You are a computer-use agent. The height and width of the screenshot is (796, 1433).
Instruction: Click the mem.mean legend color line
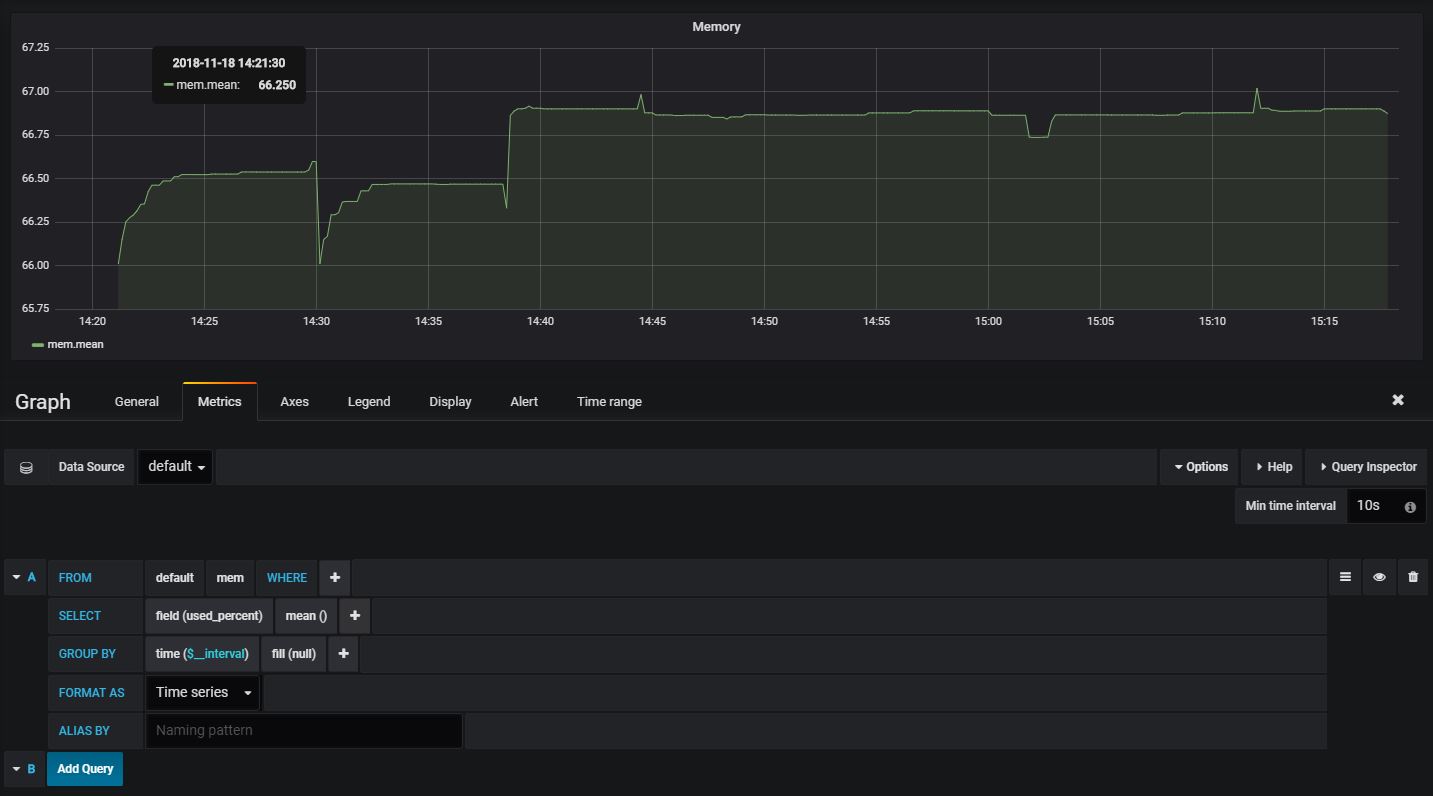point(37,345)
